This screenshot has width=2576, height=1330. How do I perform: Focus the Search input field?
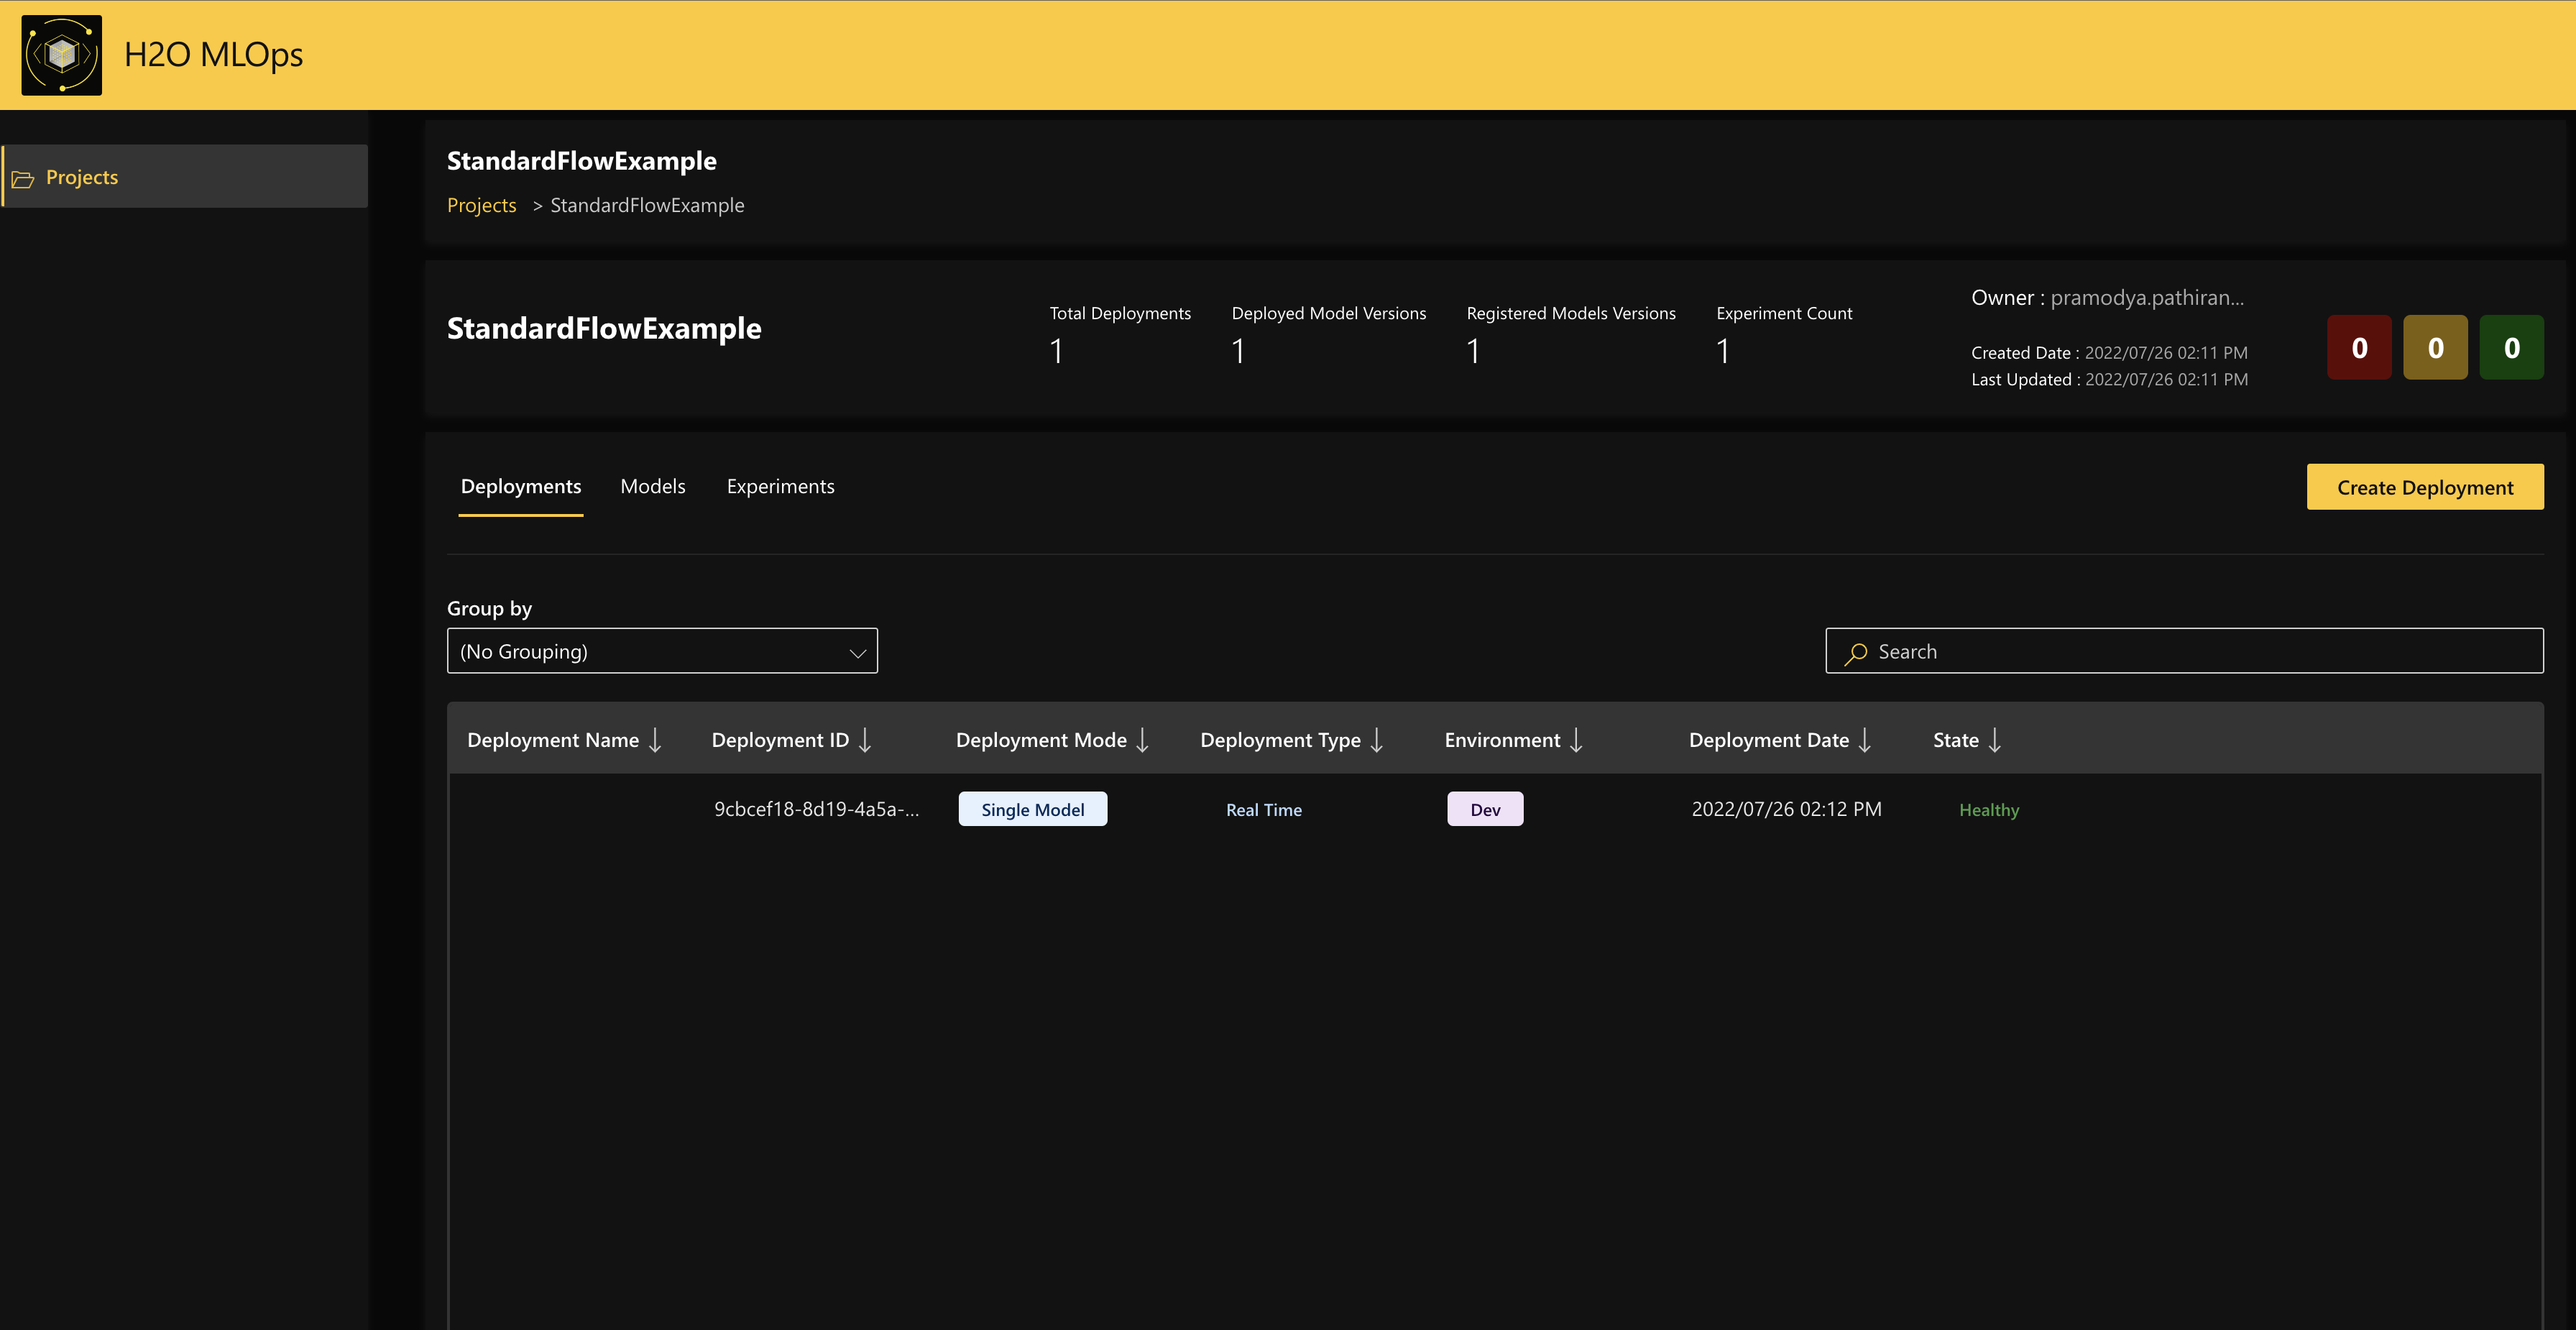point(2184,651)
